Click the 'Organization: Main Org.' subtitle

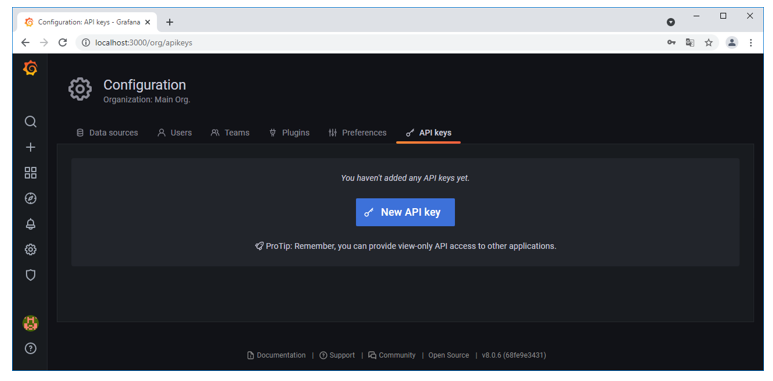point(147,100)
